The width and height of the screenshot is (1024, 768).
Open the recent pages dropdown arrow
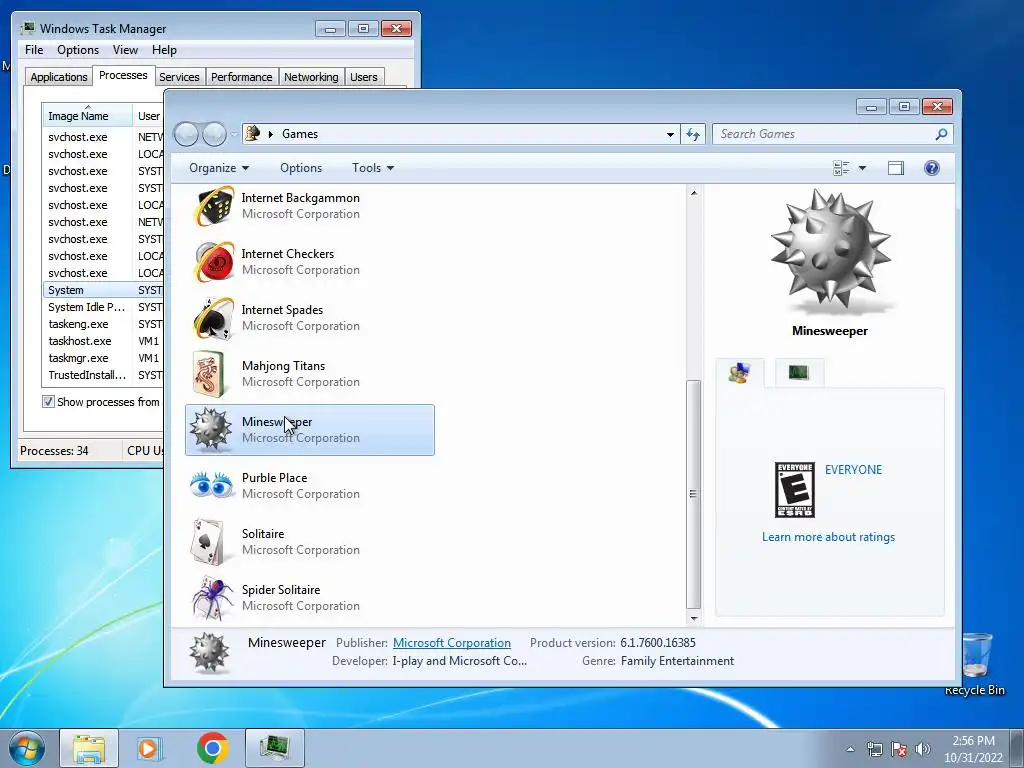pyautogui.click(x=234, y=135)
